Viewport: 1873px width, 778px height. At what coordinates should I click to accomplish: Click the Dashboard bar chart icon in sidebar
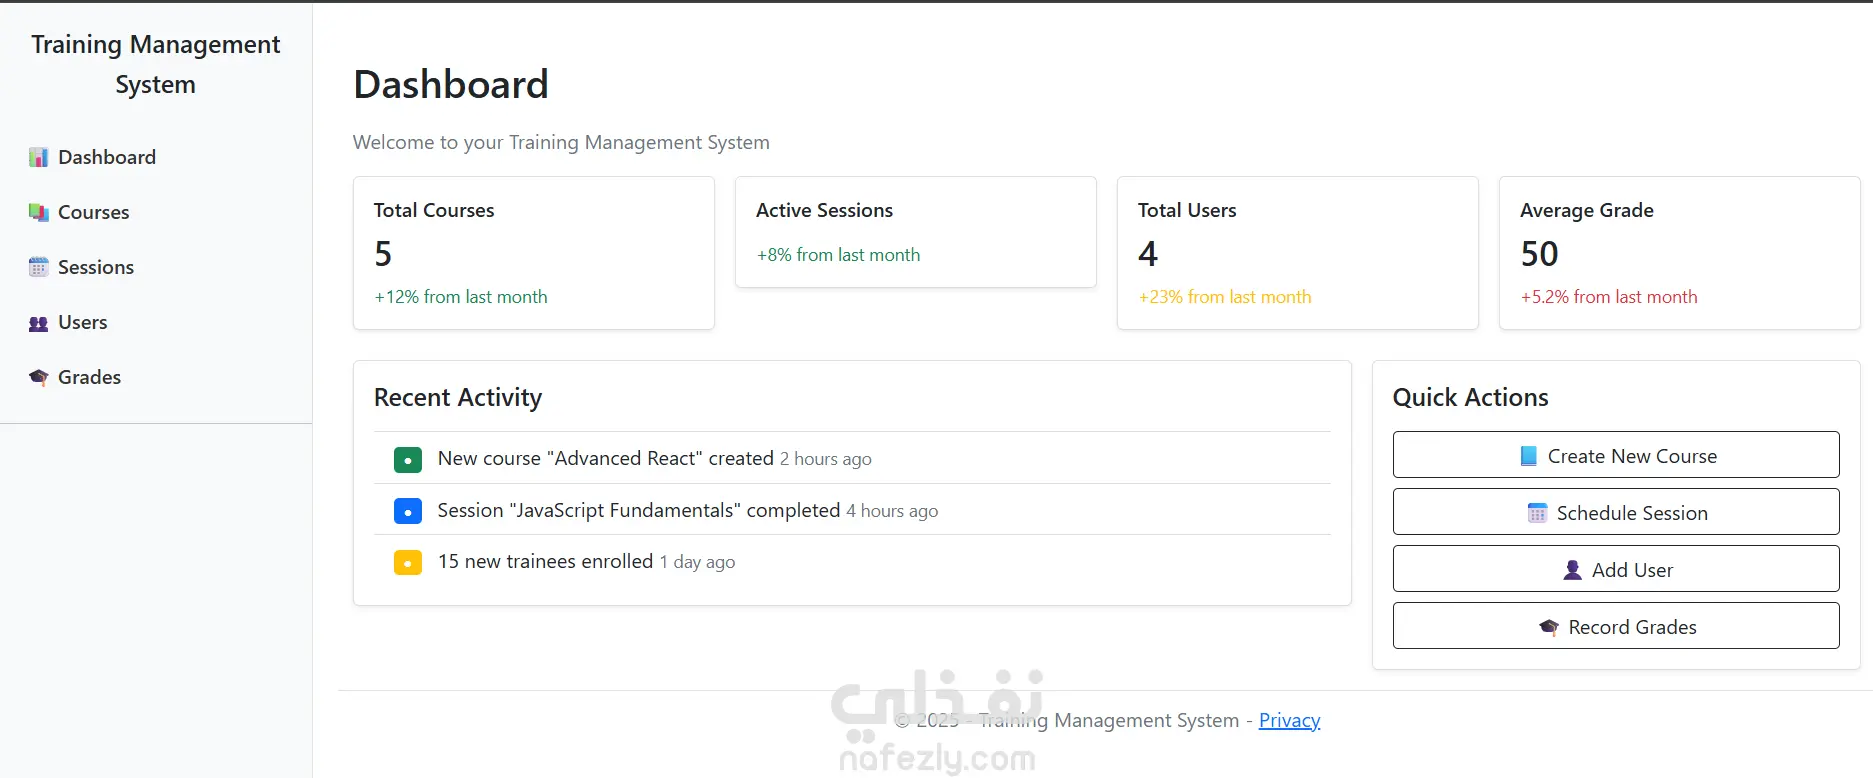click(x=38, y=158)
